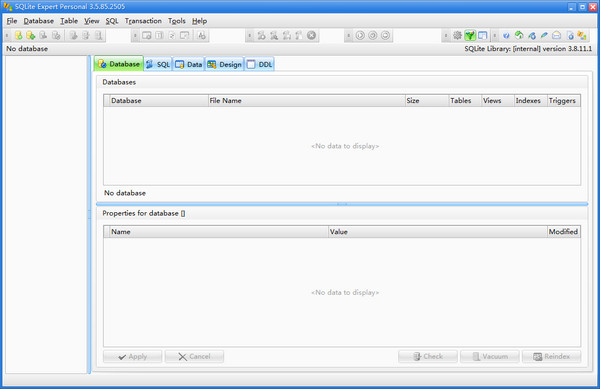This screenshot has width=600, height=389.
Task: Click the Open Database icon with green arrow
Action: (31, 36)
